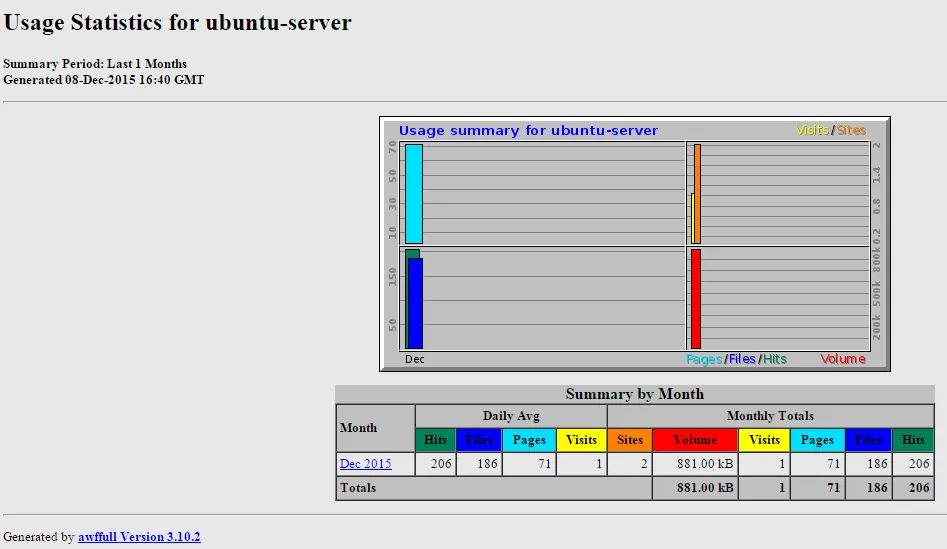Open the awffull Version 3.10.2 link
Image resolution: width=947 pixels, height=549 pixels.
pyautogui.click(x=139, y=537)
